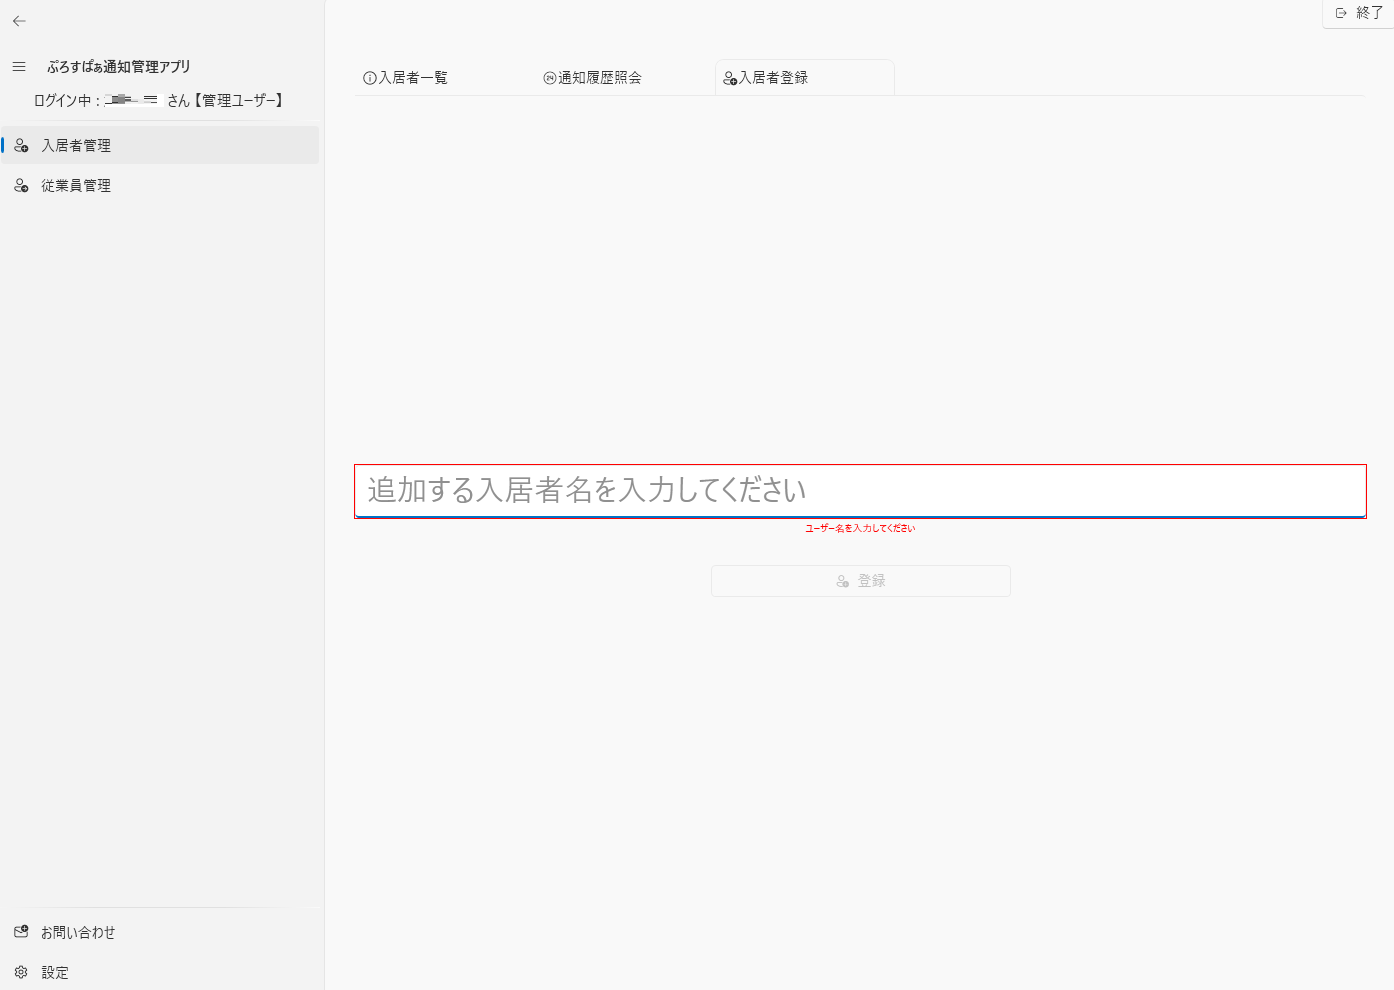Click the mail icon beside お問い合わせ
This screenshot has height=990, width=1394.
pyautogui.click(x=21, y=932)
